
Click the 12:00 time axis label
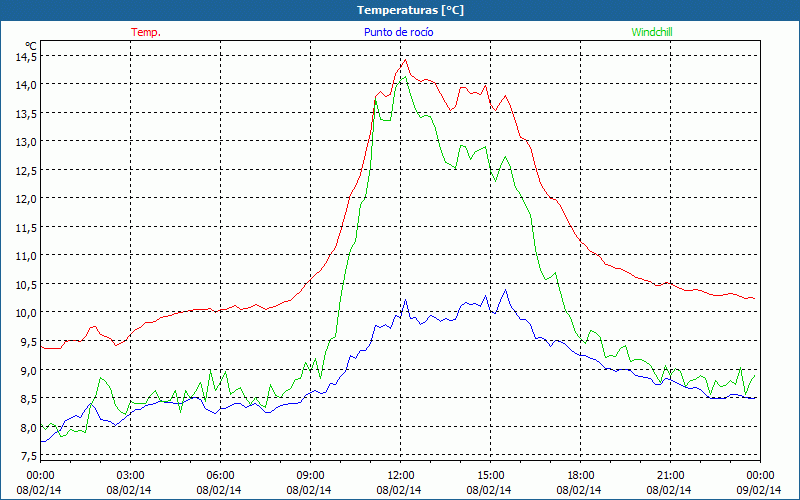401,476
